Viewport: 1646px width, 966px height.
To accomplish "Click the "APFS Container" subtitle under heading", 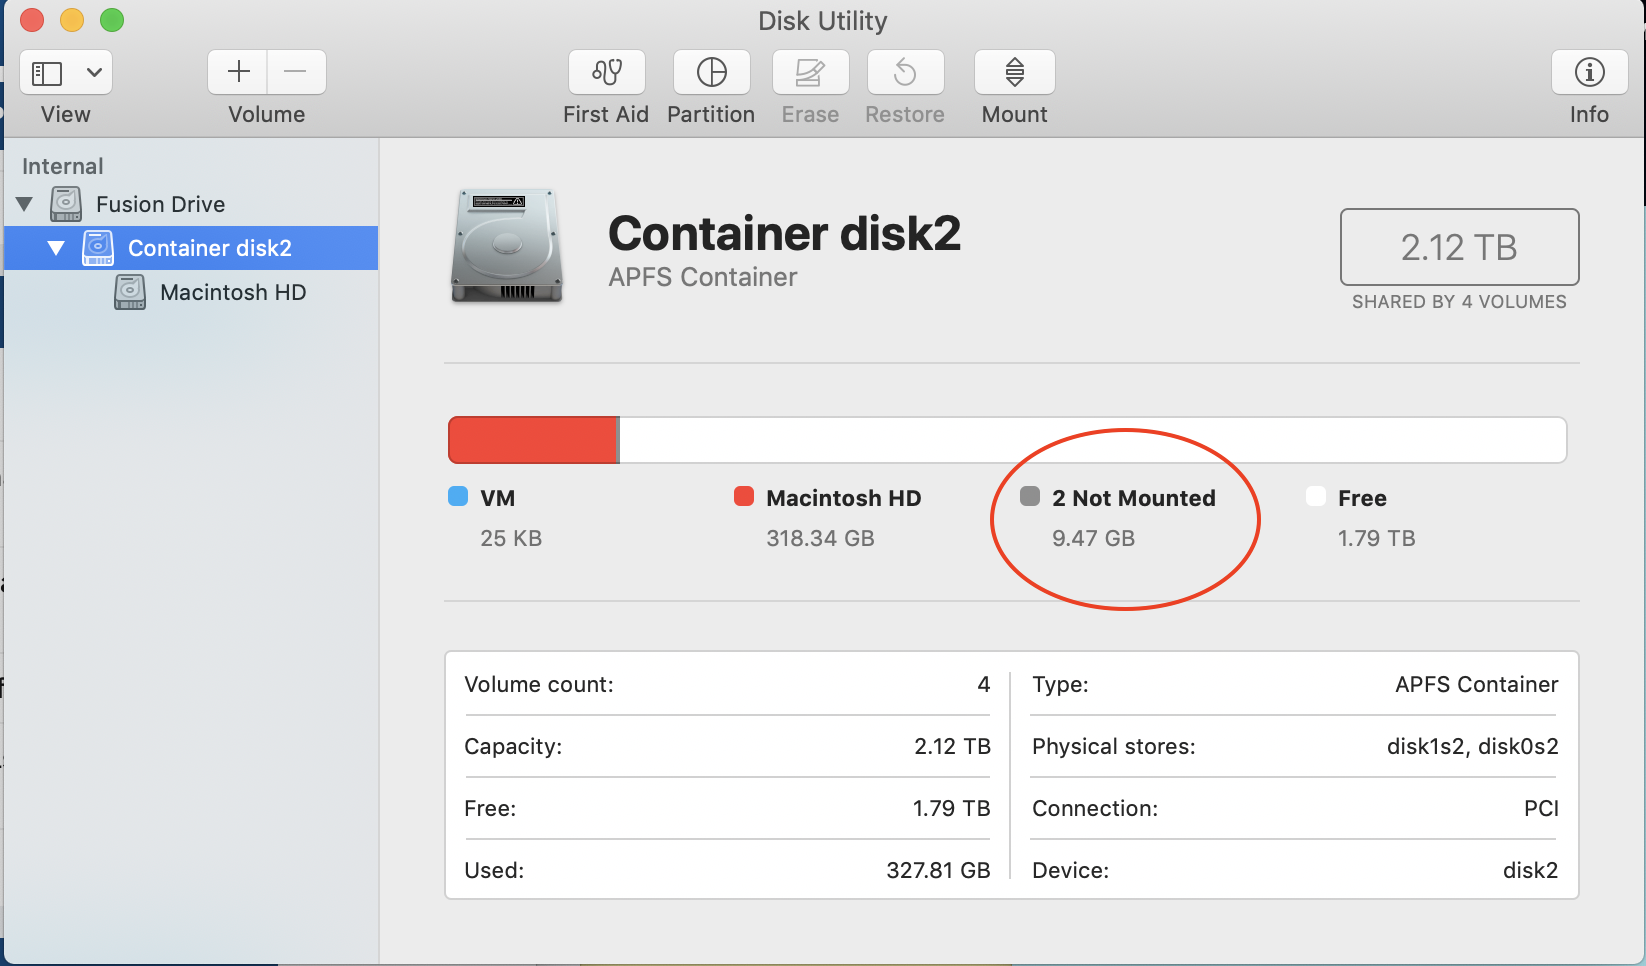I will point(703,278).
